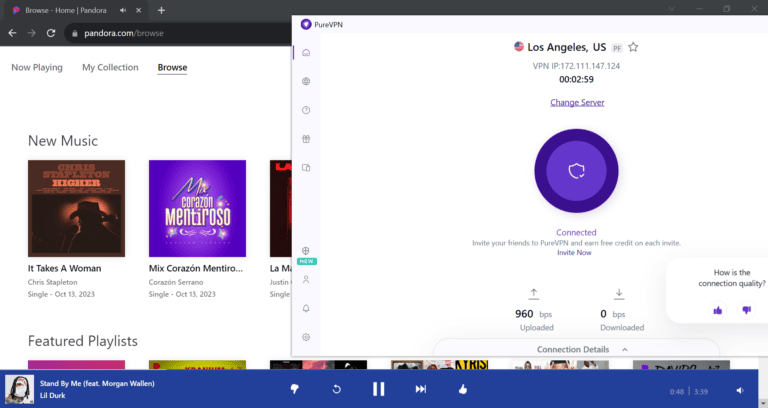This screenshot has width=768, height=408.
Task: Favorite Los Angeles server with star
Action: (633, 47)
